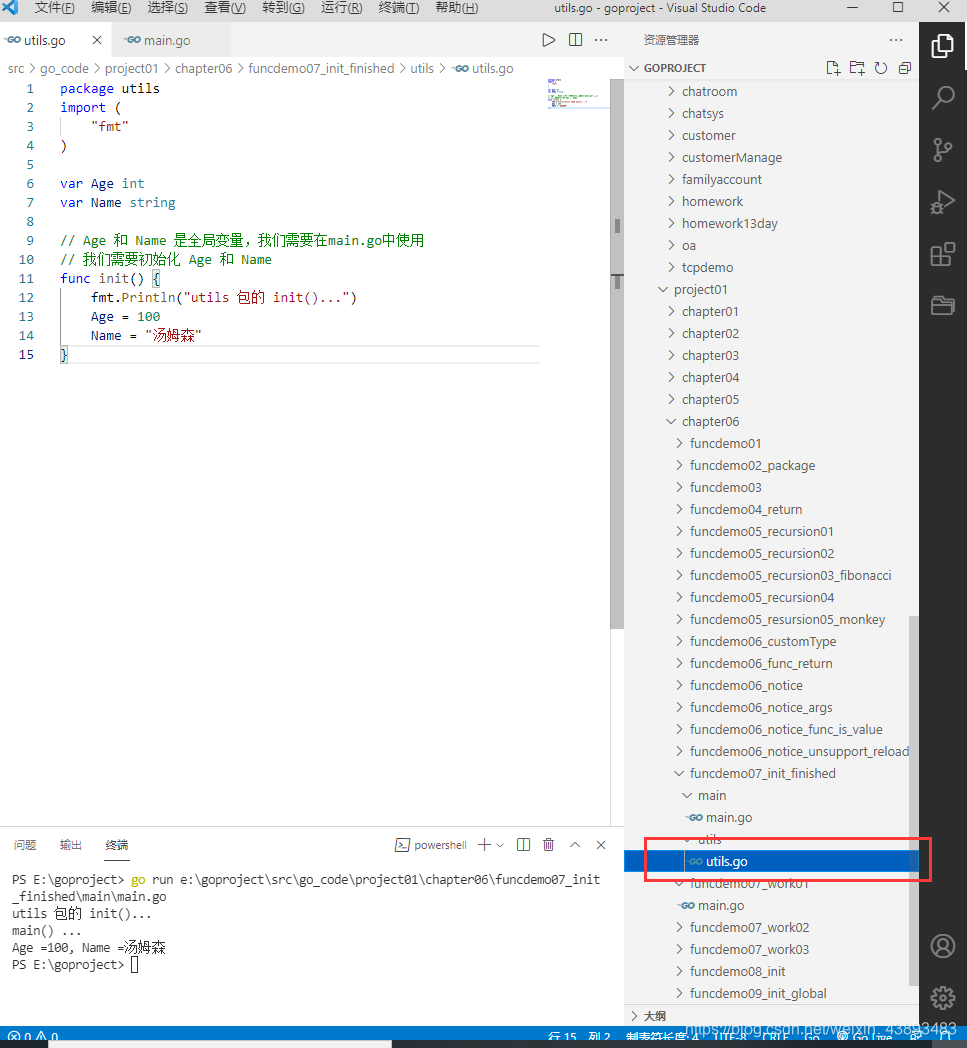Open the Run and Debug view
The image size is (967, 1048).
click(x=941, y=202)
